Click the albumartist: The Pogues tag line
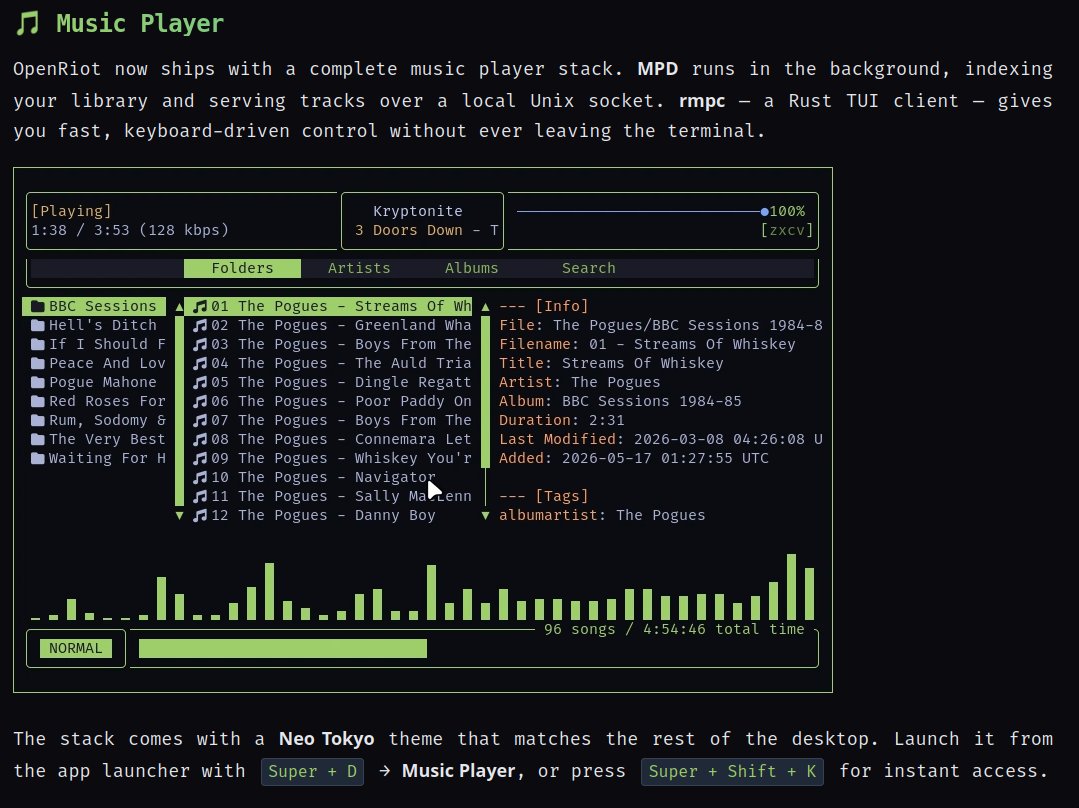This screenshot has height=808, width=1079. 602,515
